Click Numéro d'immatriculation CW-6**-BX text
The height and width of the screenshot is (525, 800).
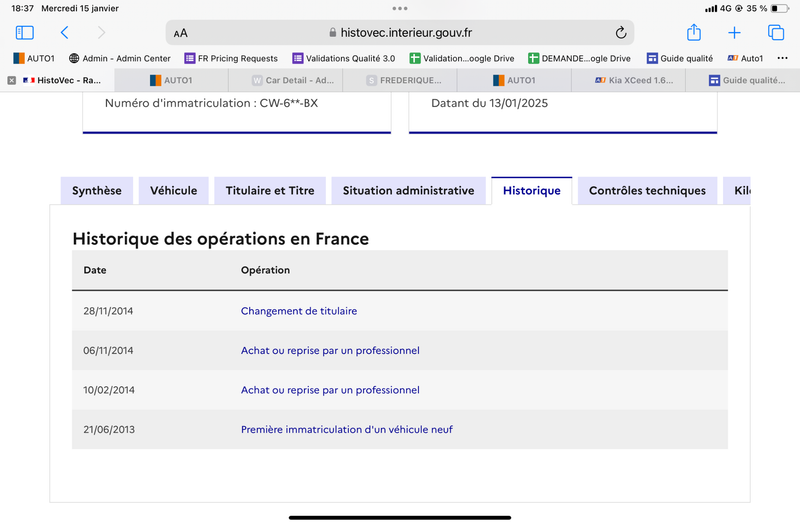pos(211,103)
